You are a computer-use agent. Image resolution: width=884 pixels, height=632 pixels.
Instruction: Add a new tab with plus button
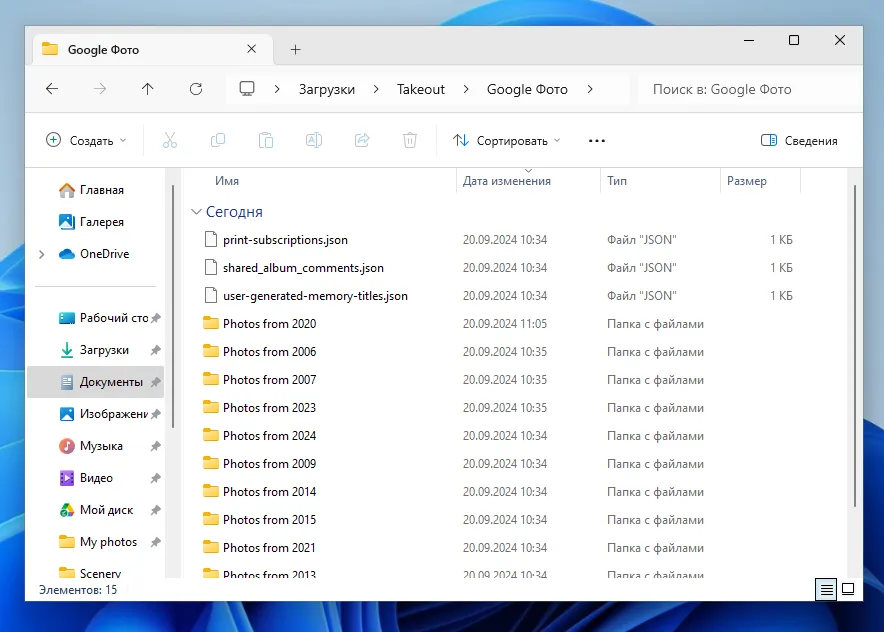(x=295, y=50)
